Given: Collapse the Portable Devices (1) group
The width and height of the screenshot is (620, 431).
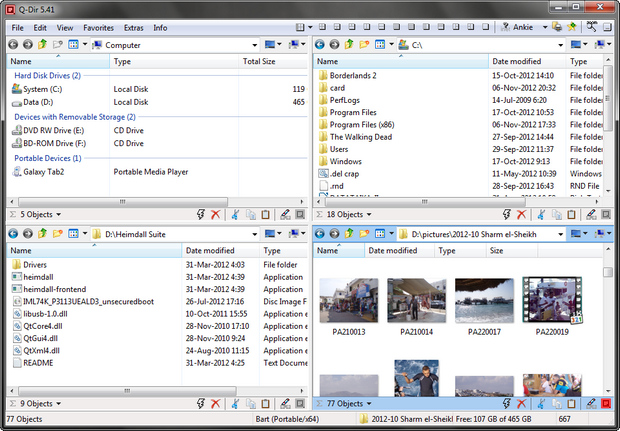Looking at the screenshot, I should pyautogui.click(x=48, y=158).
